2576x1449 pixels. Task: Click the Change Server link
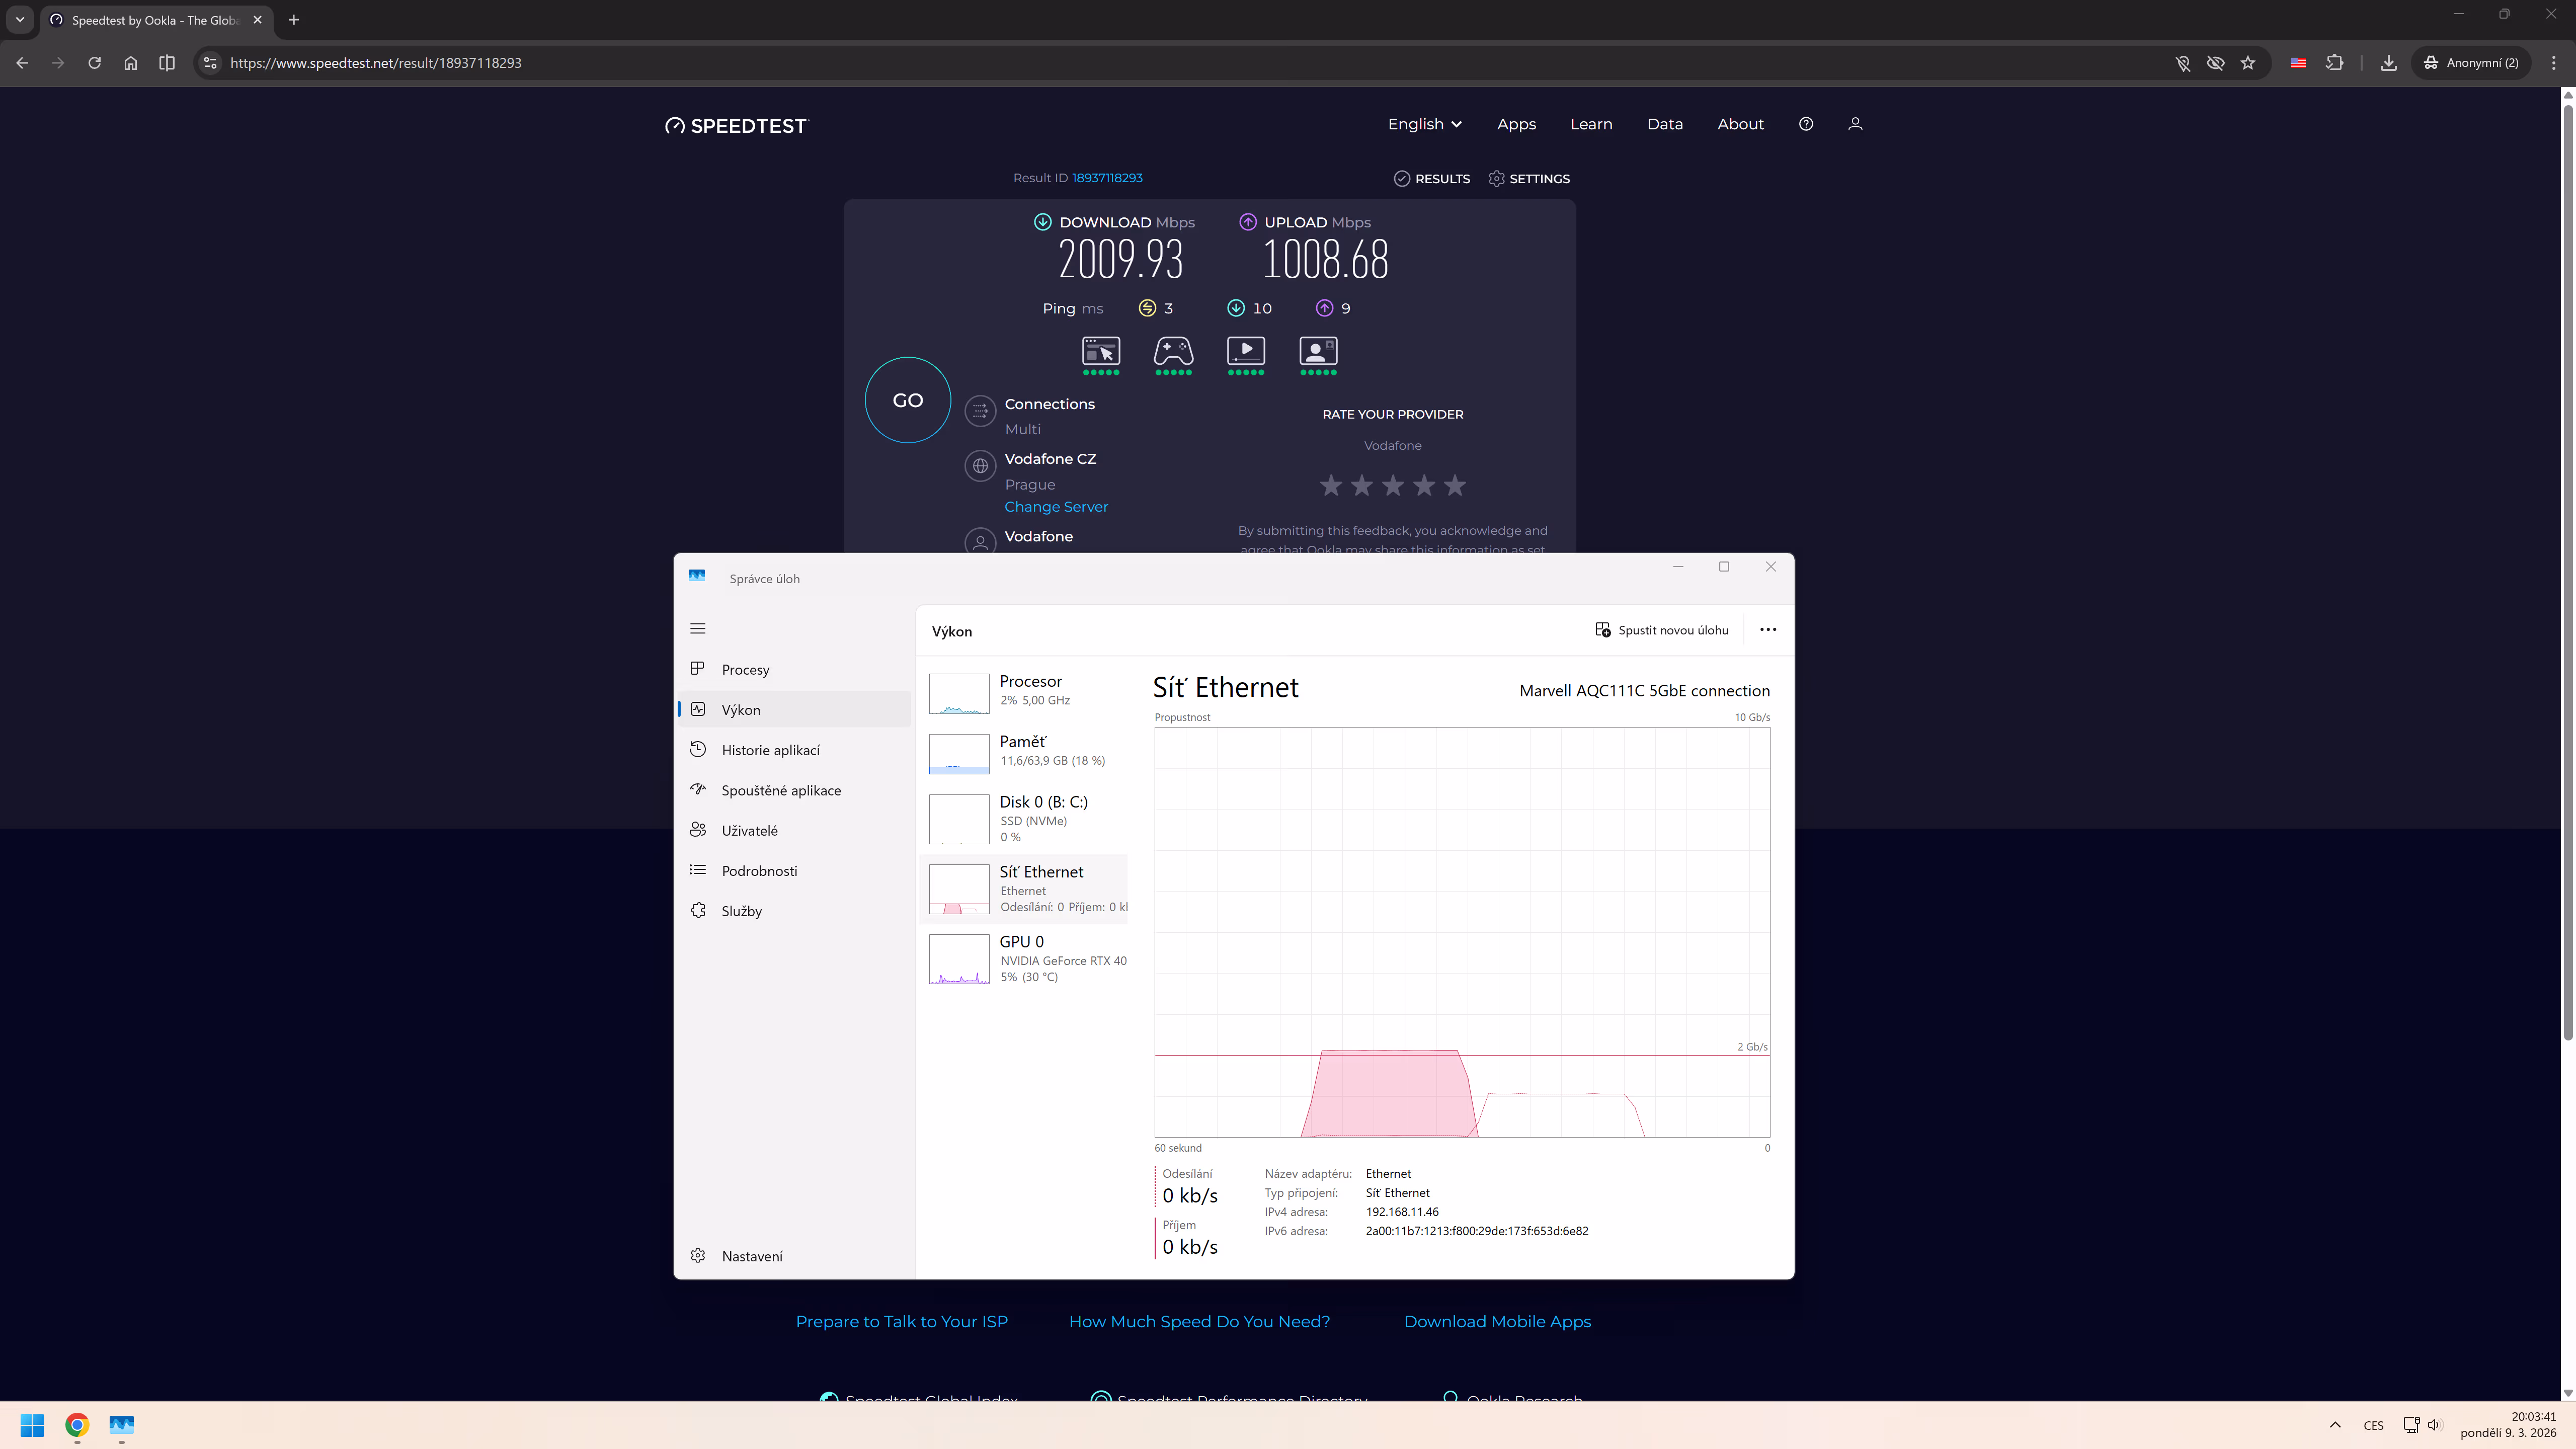coord(1056,507)
